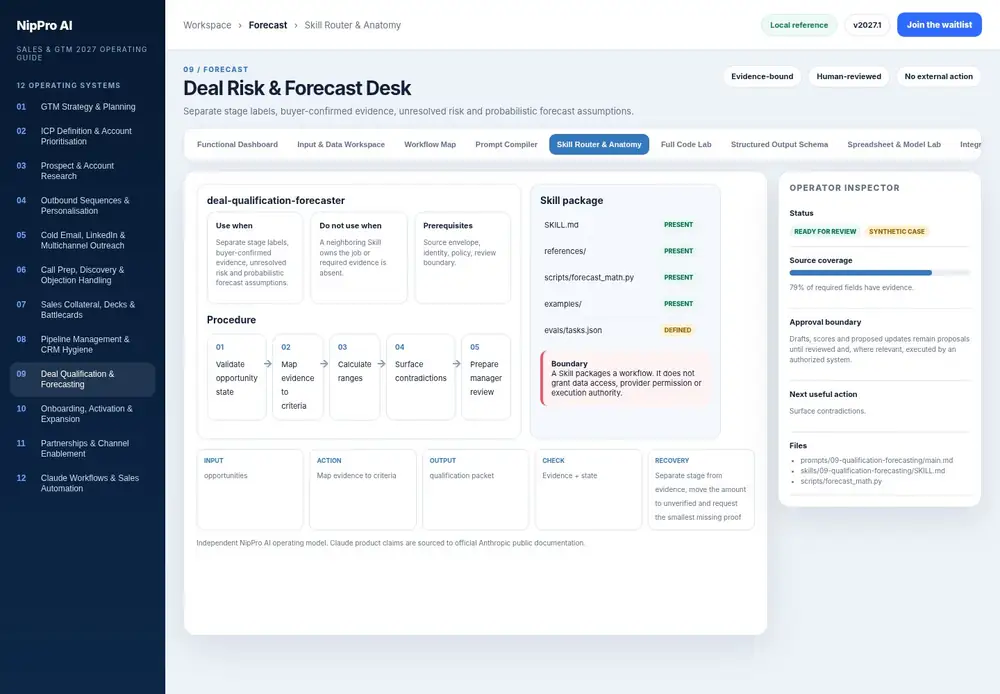Go to the Forecast breadcrumb
Screen dimensions: 1000x694
pyautogui.click(x=268, y=25)
